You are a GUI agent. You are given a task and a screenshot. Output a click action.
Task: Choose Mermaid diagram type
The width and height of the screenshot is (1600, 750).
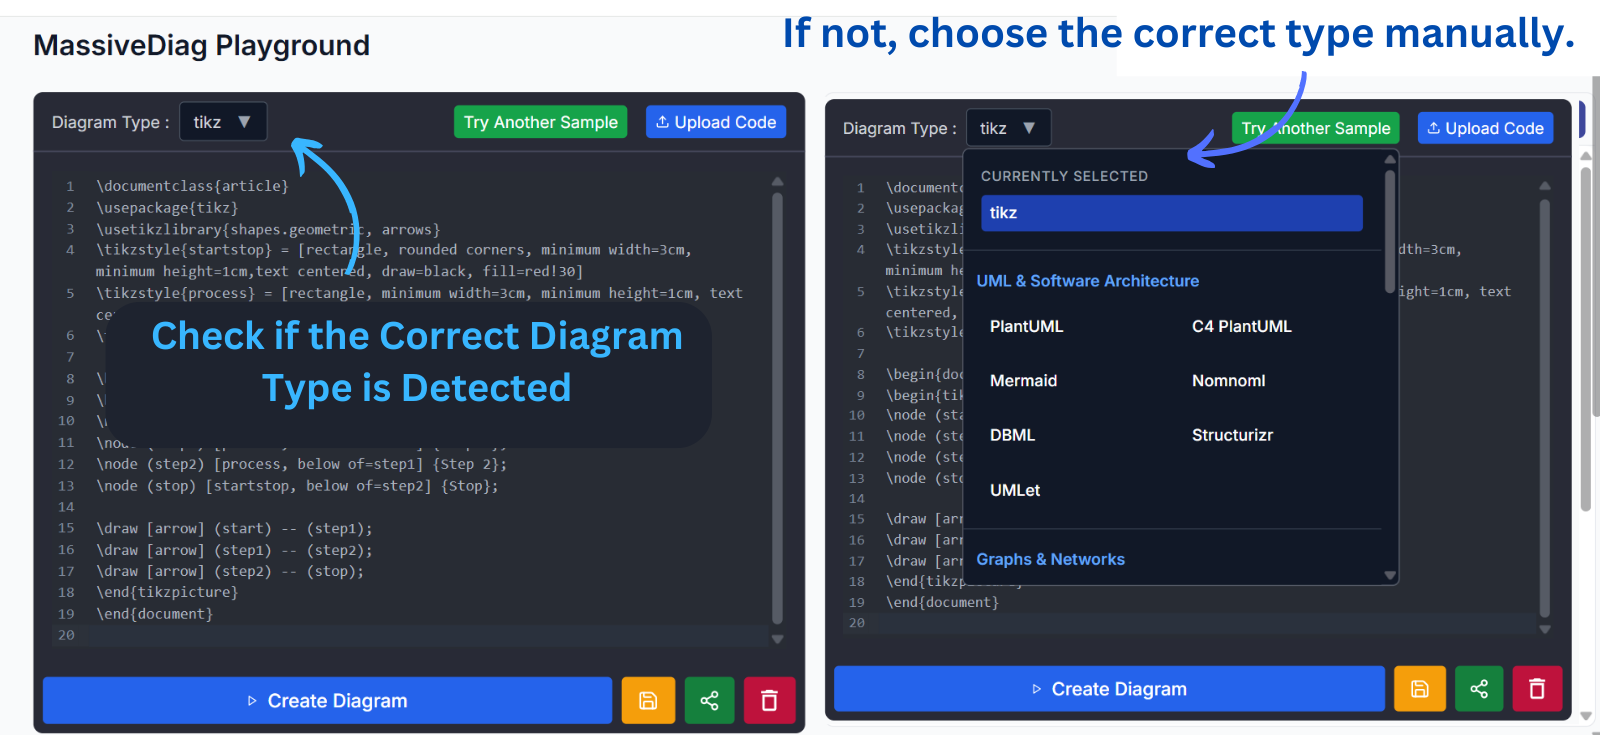[x=1023, y=380]
